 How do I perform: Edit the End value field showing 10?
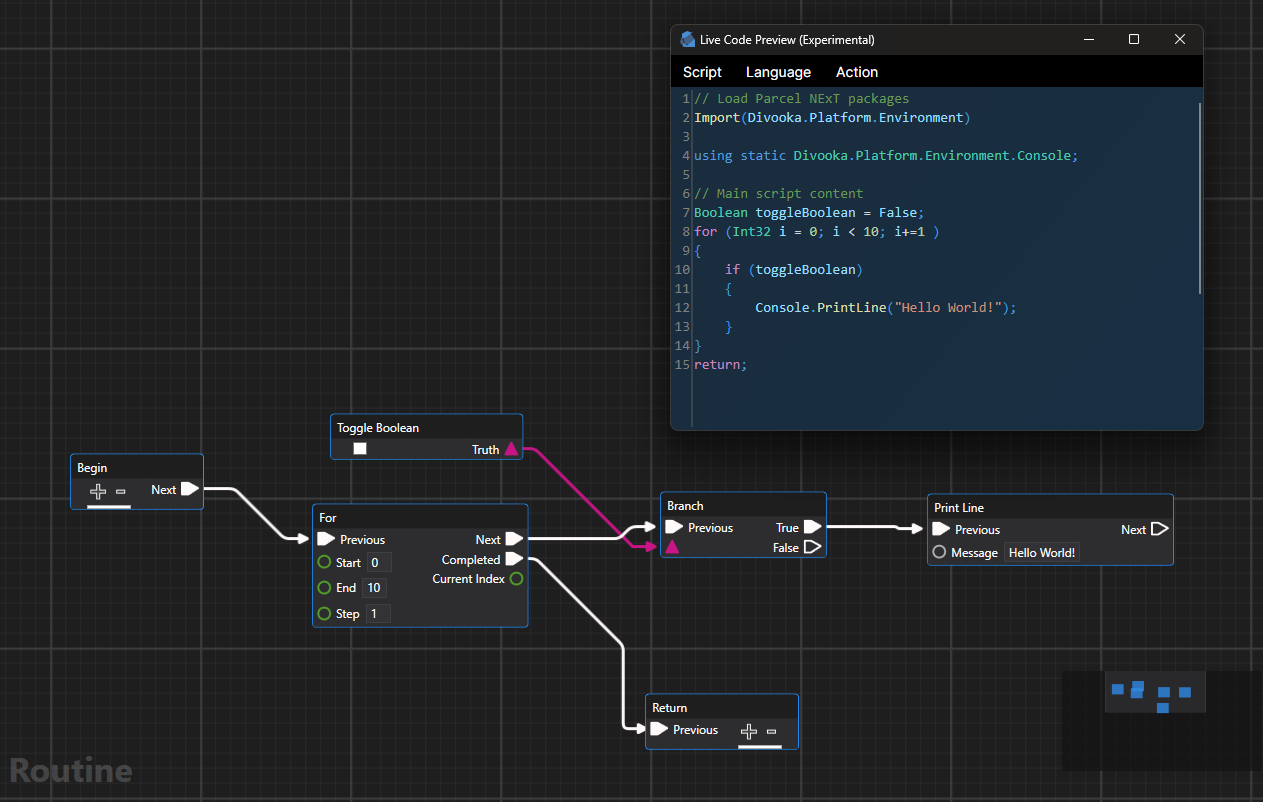pyautogui.click(x=374, y=587)
